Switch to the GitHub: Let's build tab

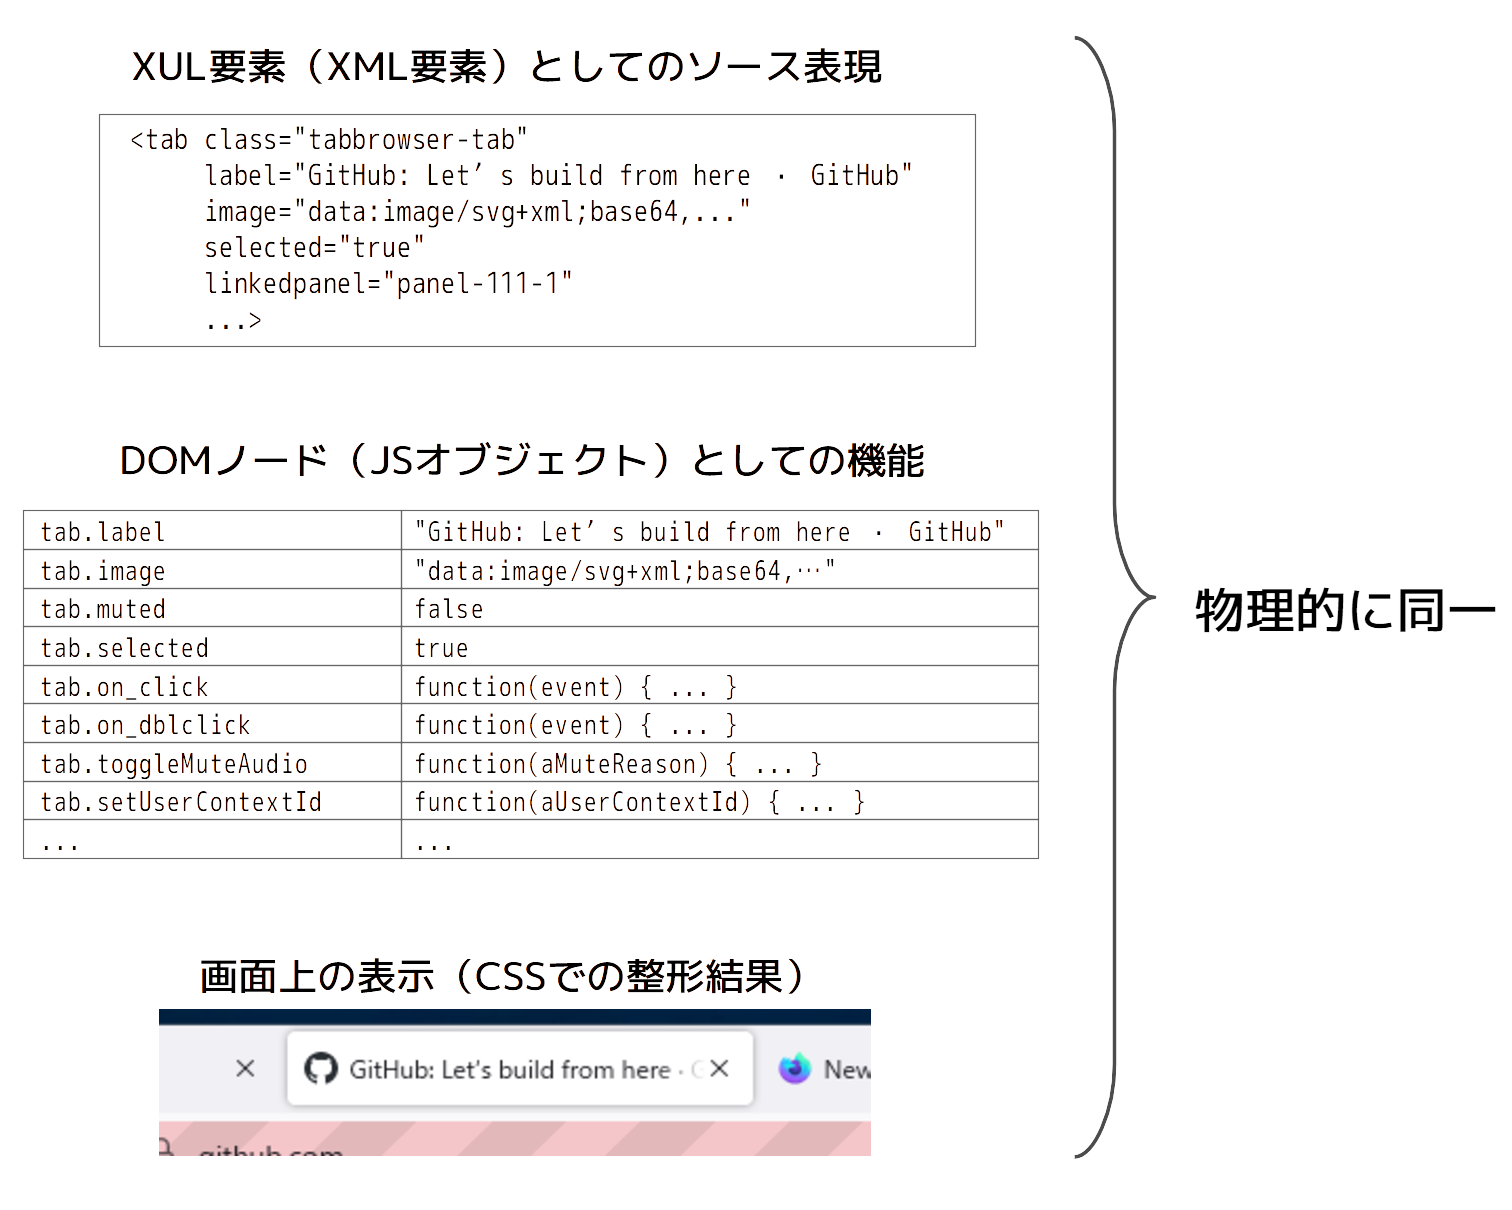[x=520, y=1069]
